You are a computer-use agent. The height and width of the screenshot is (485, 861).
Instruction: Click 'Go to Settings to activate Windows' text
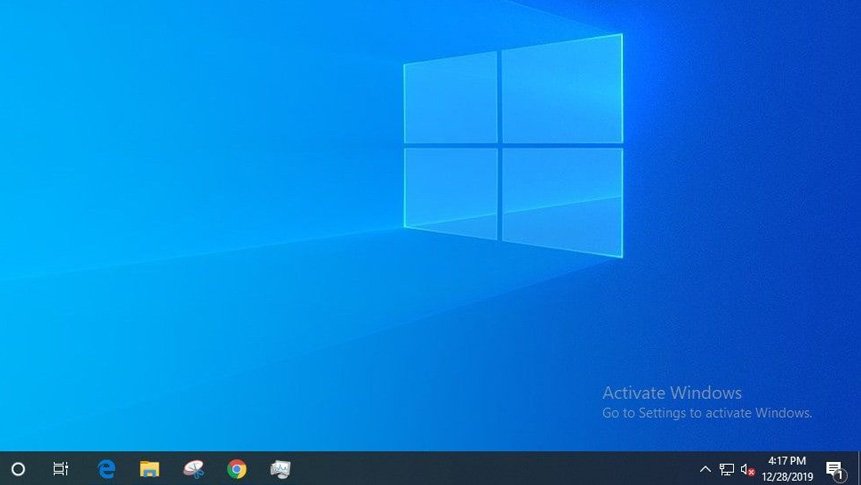click(x=706, y=412)
